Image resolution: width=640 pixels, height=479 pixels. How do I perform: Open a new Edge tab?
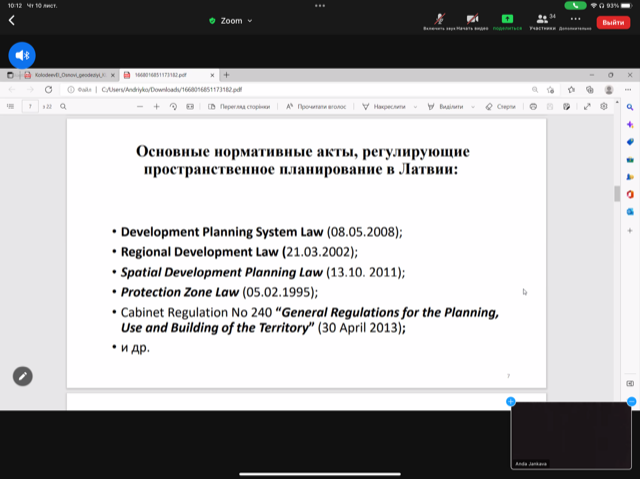click(x=227, y=75)
